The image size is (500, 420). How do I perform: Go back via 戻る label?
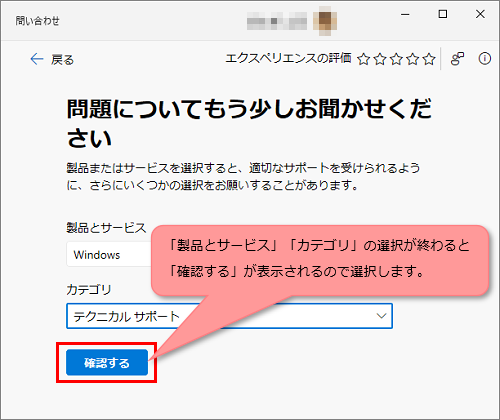click(62, 60)
